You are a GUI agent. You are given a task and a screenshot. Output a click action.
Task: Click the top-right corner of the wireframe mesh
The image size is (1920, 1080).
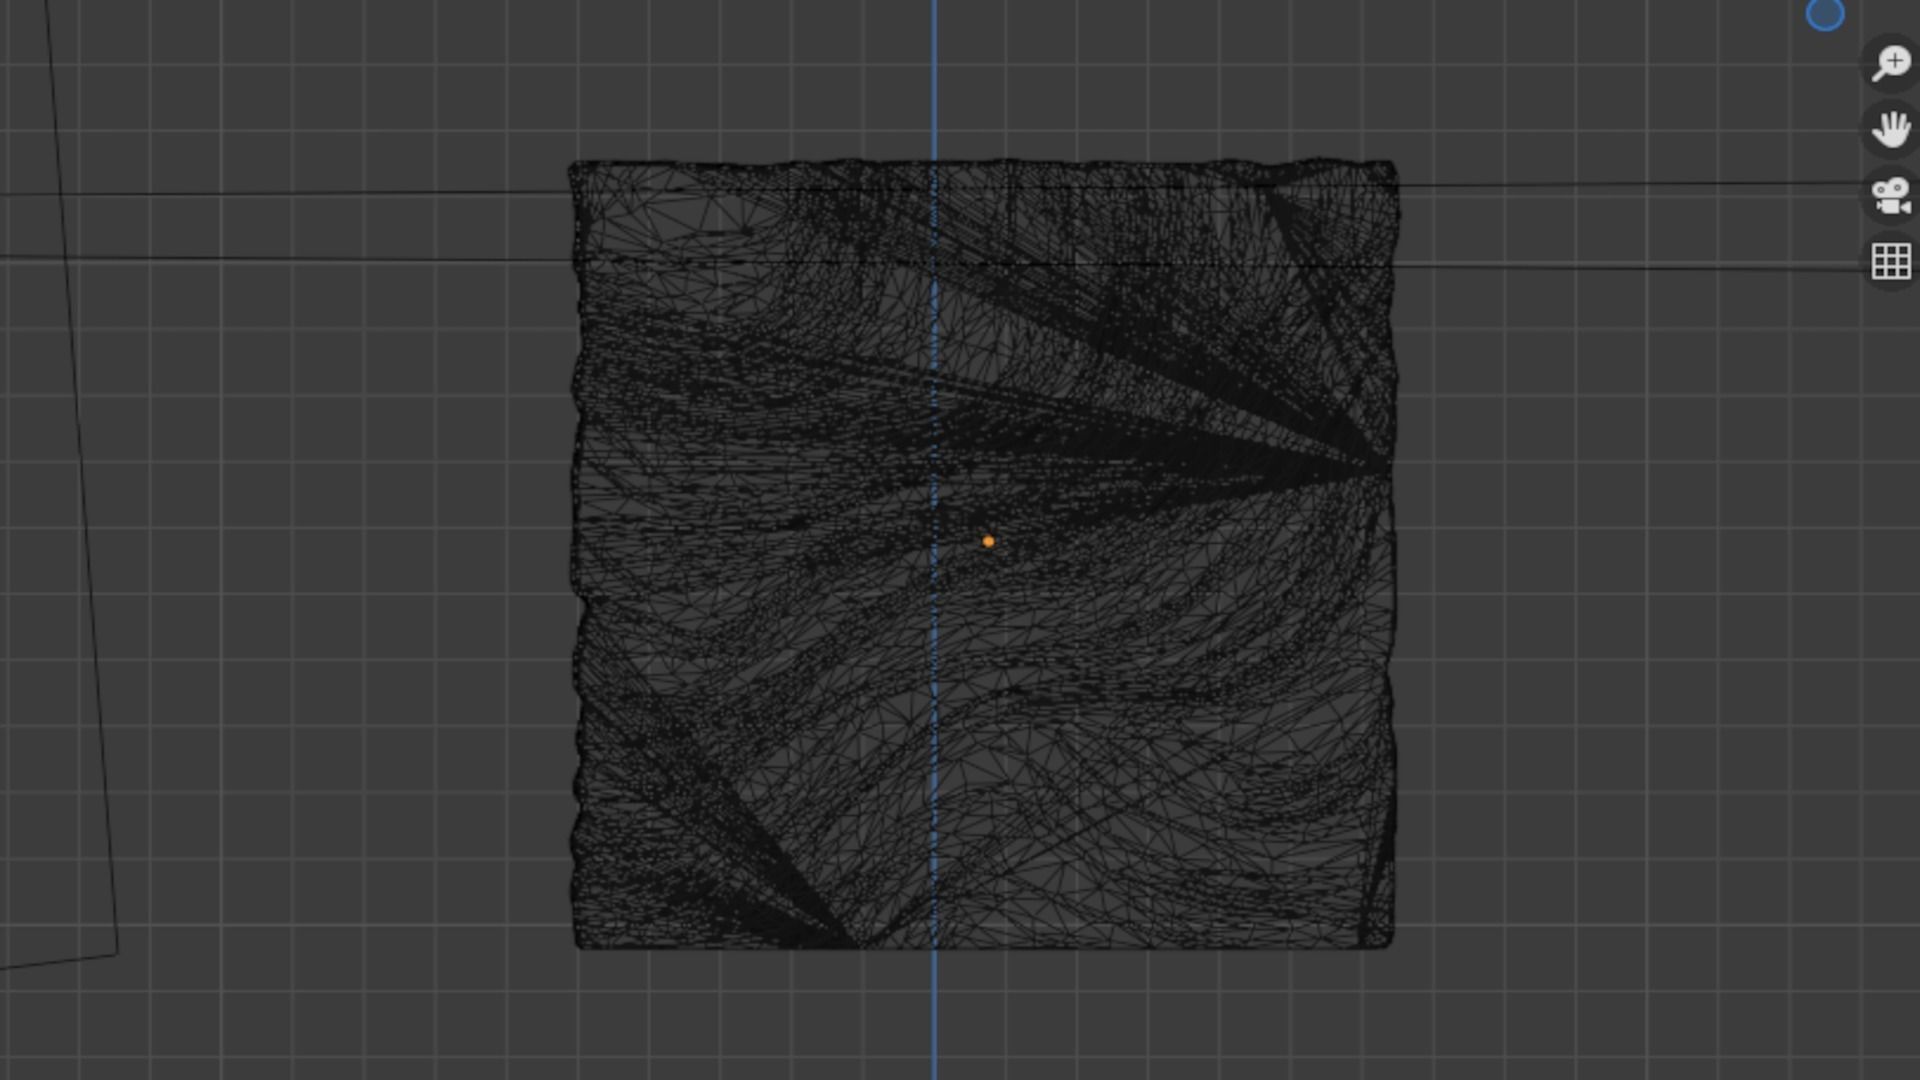(x=1391, y=166)
